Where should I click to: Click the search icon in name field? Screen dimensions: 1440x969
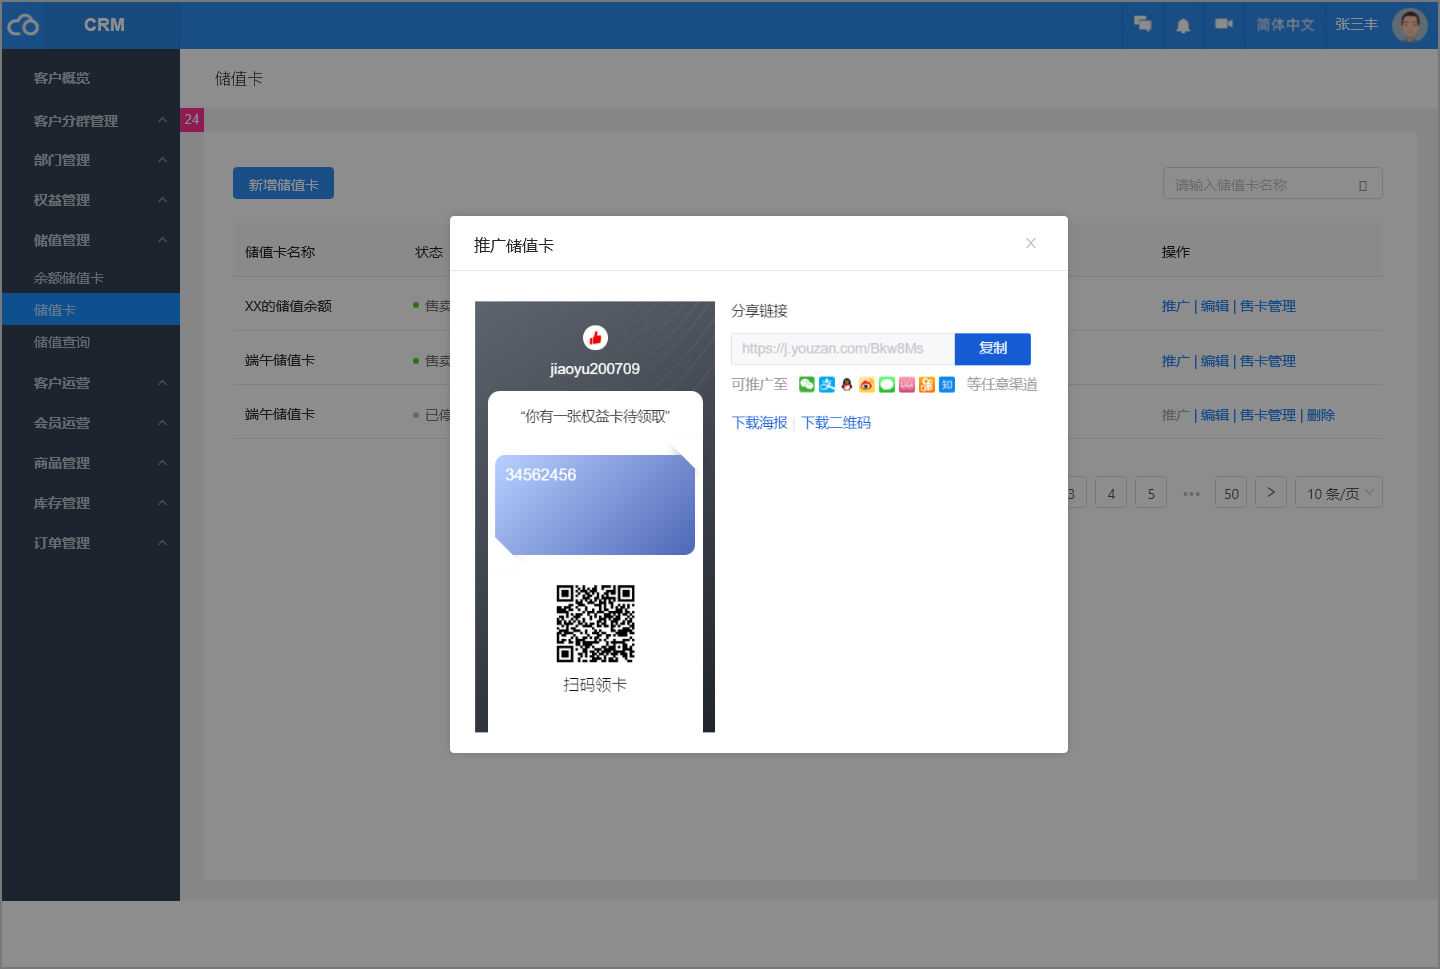1362,185
